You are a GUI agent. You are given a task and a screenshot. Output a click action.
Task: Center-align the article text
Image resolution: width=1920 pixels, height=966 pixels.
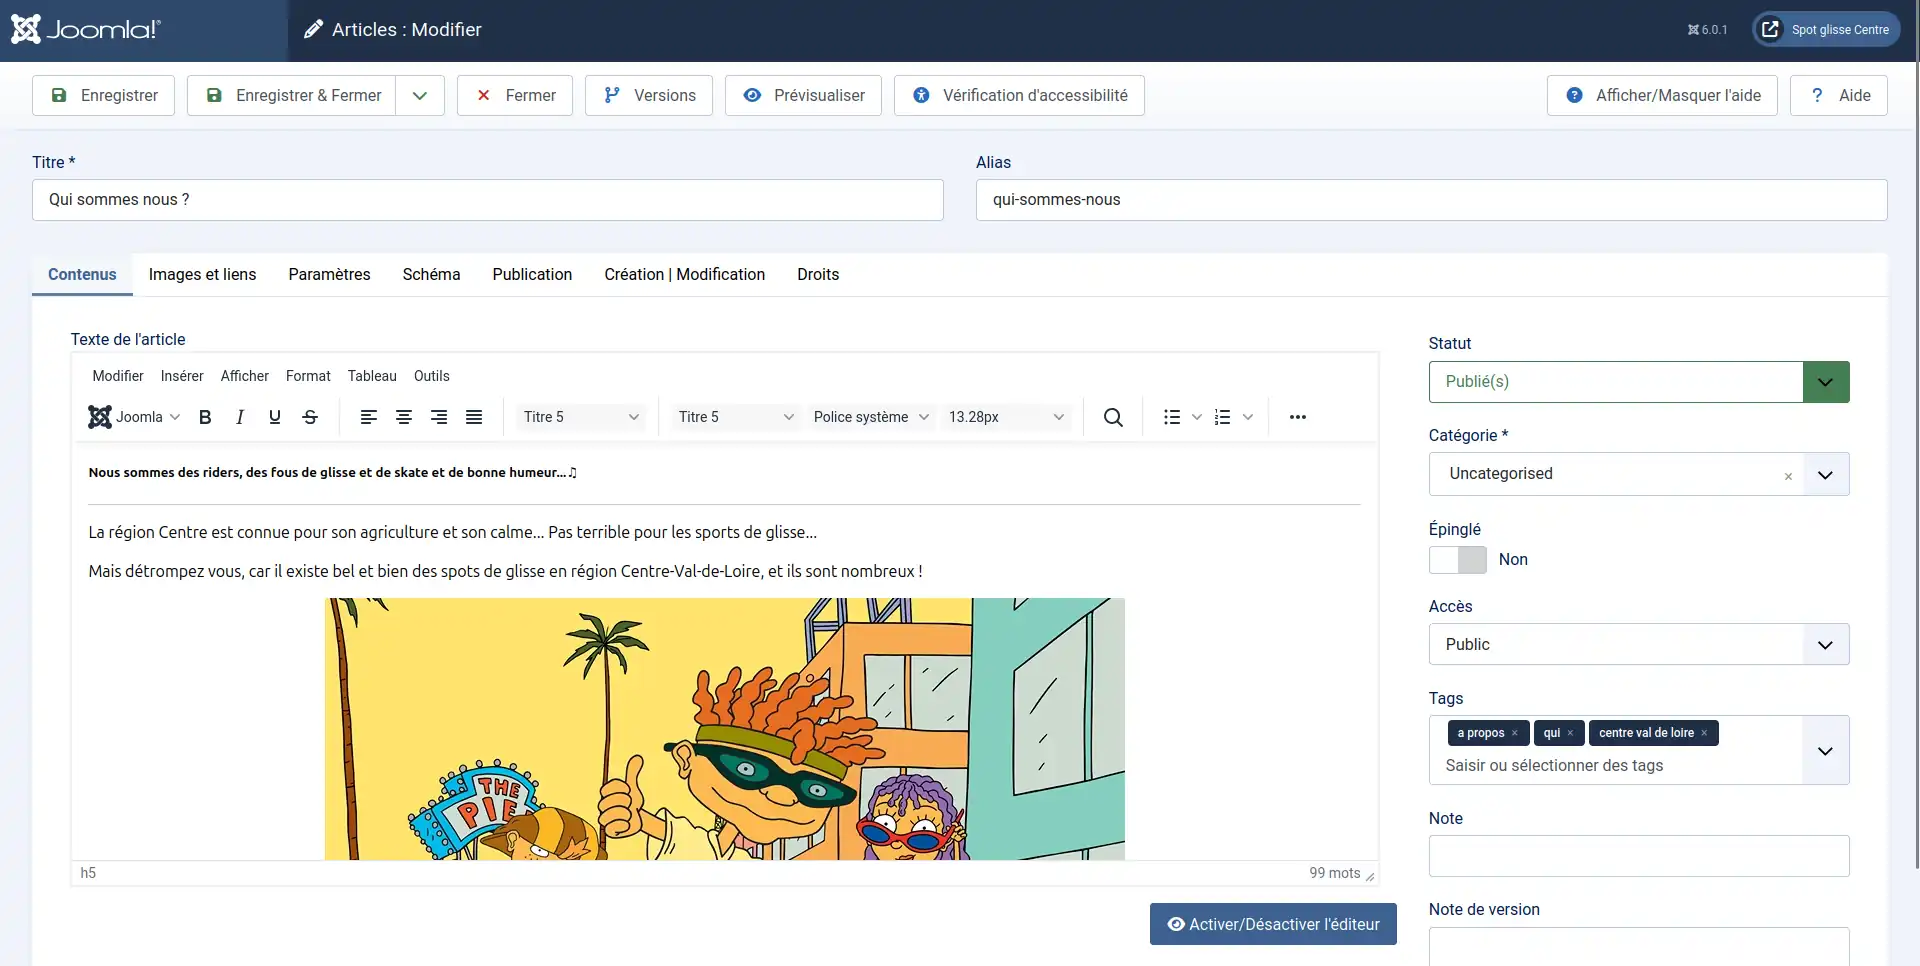coord(404,417)
